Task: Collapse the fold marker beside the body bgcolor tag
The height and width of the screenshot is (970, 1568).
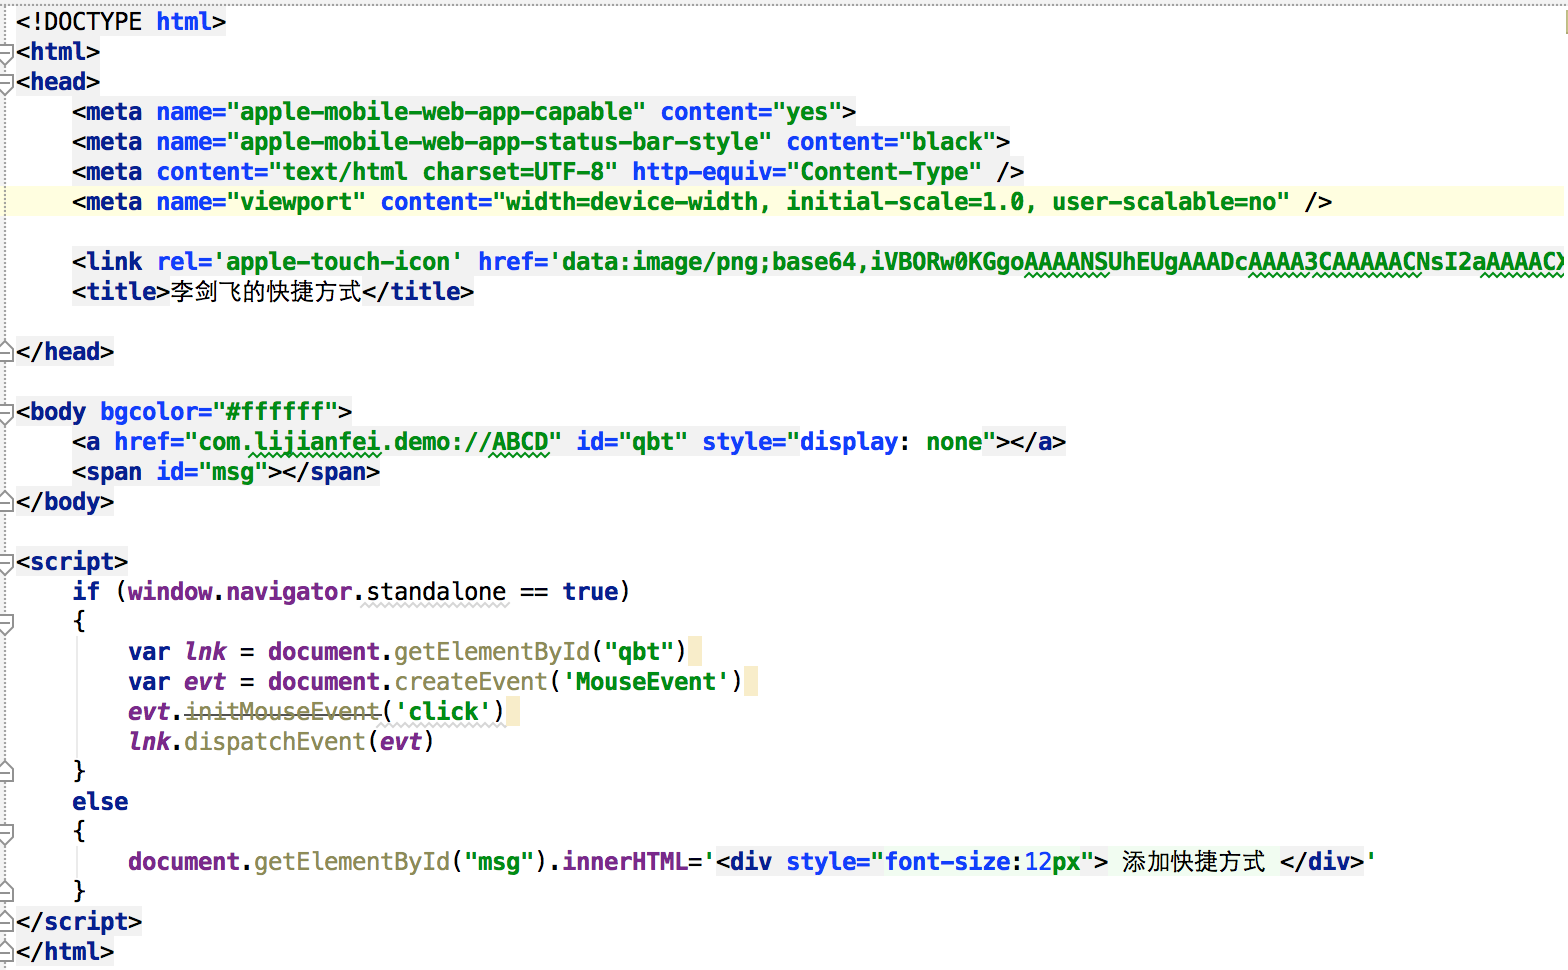Action: tap(6, 413)
